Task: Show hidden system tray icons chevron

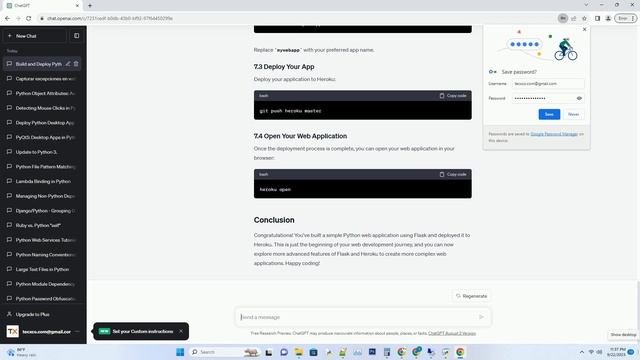Action: pyautogui.click(x=582, y=352)
